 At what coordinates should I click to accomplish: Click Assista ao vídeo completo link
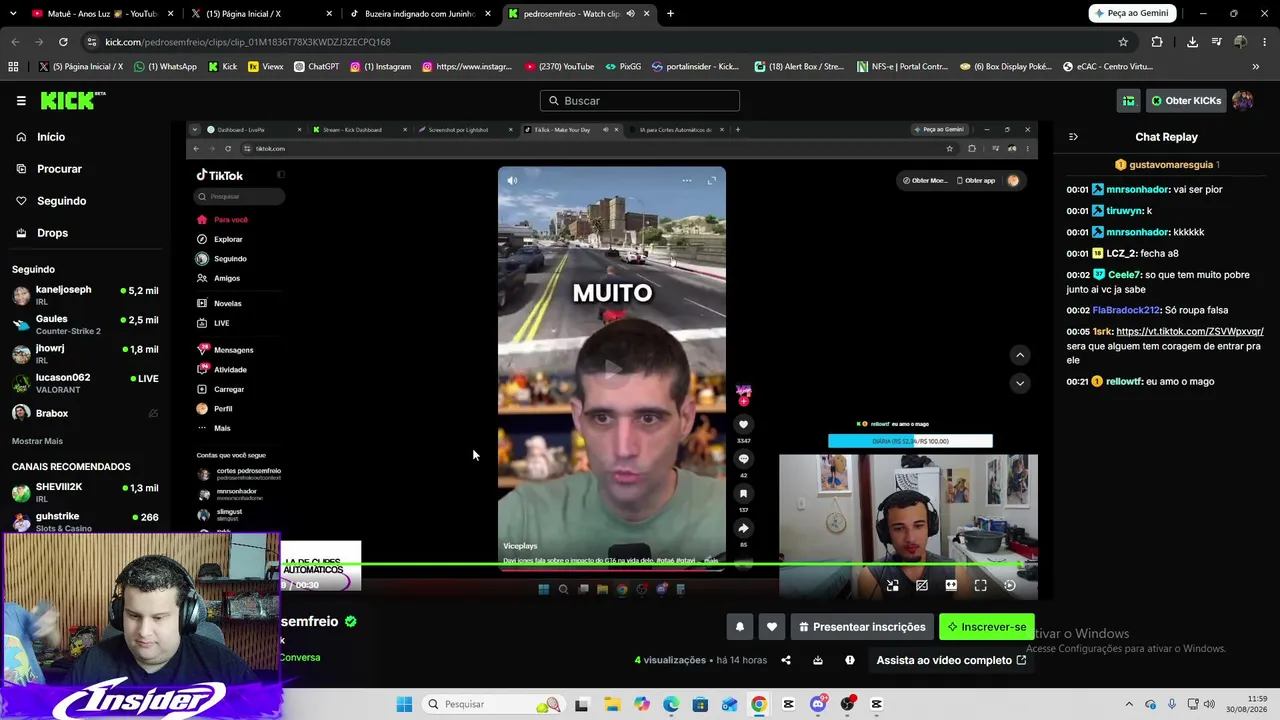tap(951, 660)
